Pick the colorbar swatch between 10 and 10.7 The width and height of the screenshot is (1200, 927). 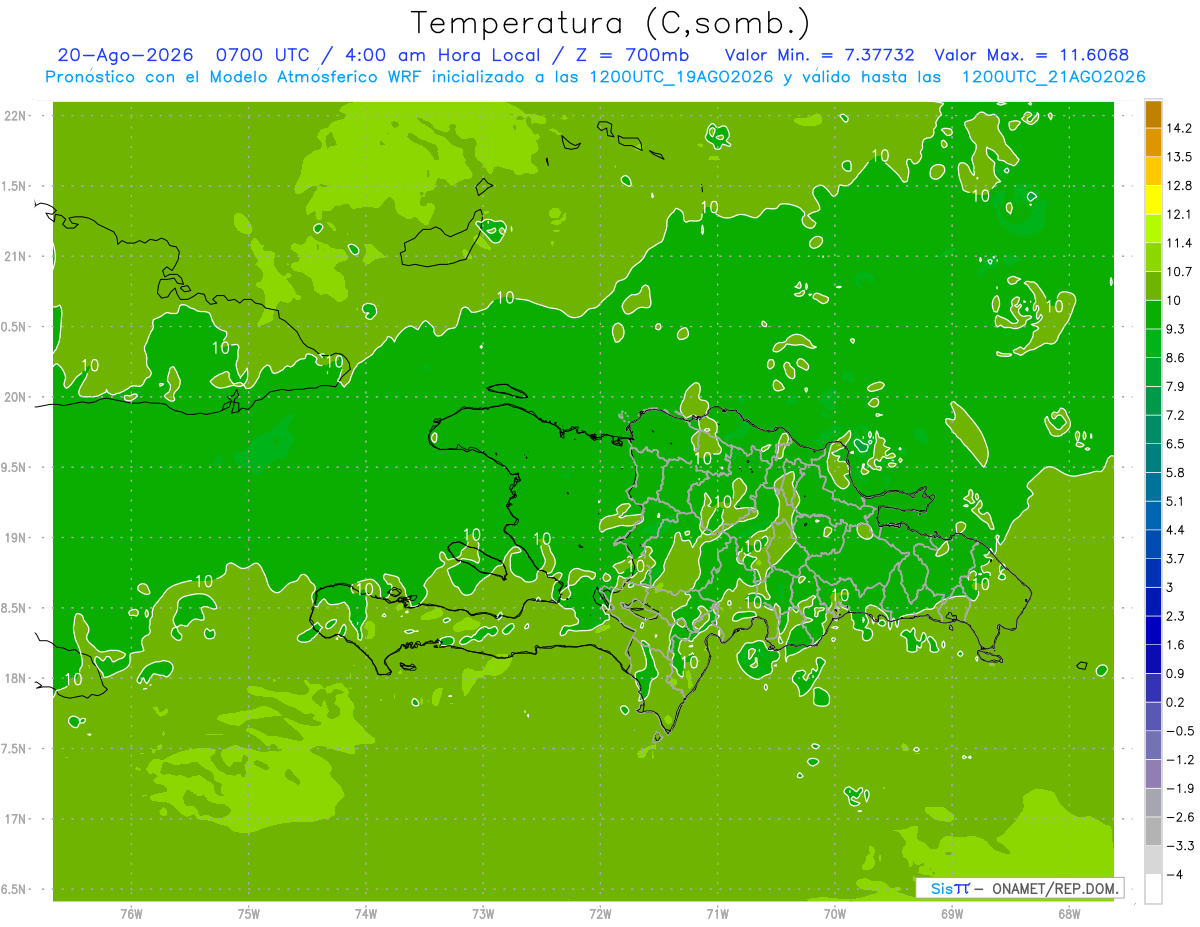coord(1153,286)
